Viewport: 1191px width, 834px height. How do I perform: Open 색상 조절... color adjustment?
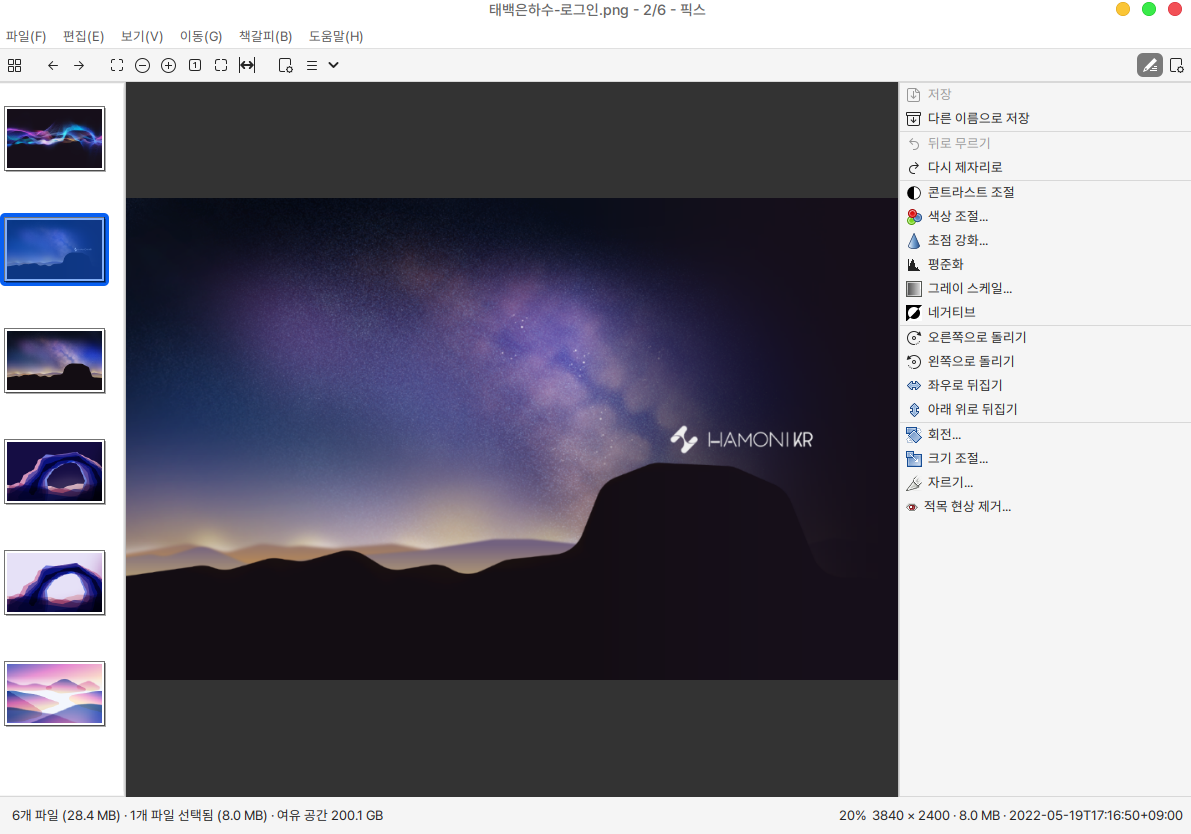click(x=957, y=216)
